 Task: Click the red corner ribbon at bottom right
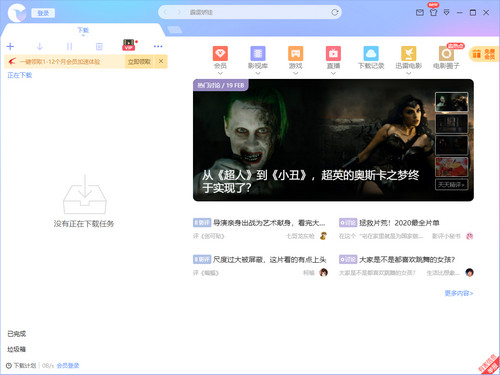tap(490, 365)
